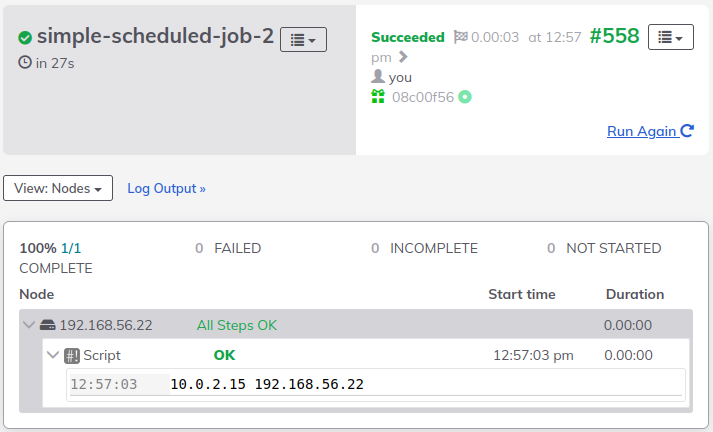Click the node server icon for 192.168.56.22
This screenshot has height=432, width=713.
coord(48,325)
